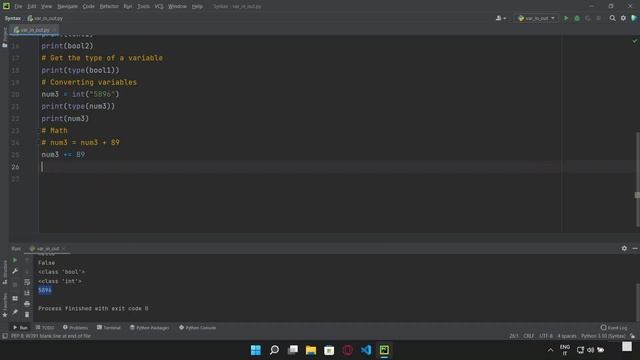Switch to the Terminal bottom tab
The image size is (640, 360).
point(109,328)
